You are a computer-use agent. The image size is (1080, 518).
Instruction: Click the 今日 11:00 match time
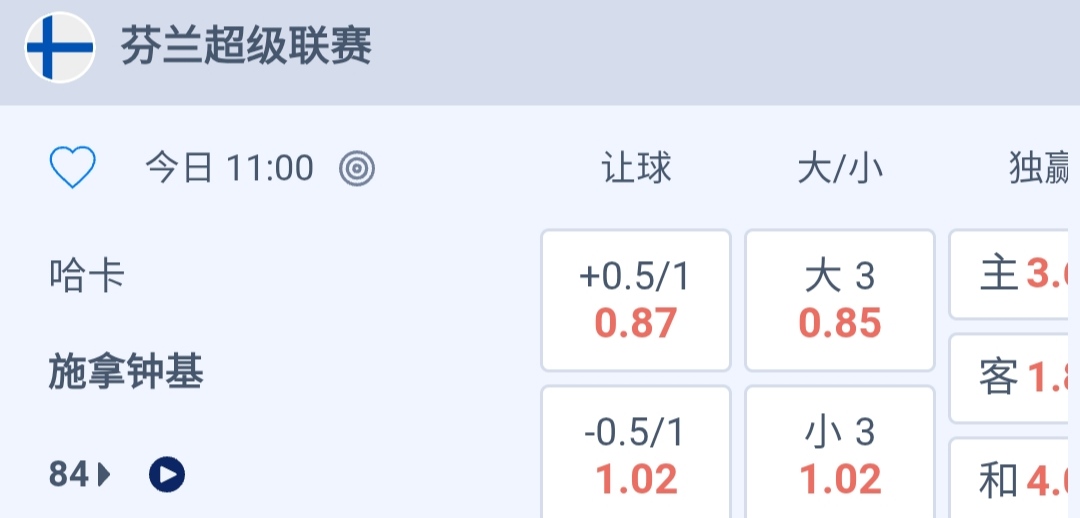(x=230, y=169)
